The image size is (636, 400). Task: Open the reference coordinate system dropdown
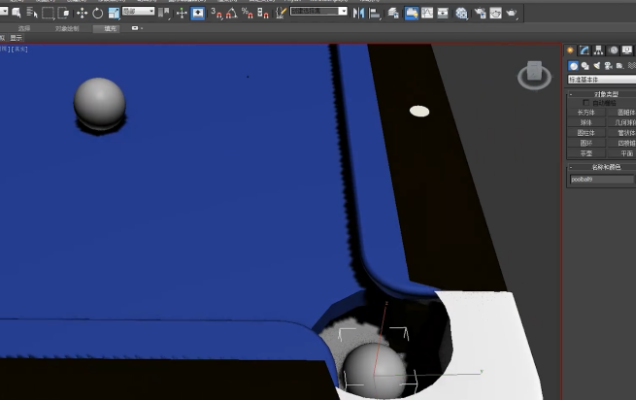click(x=138, y=12)
